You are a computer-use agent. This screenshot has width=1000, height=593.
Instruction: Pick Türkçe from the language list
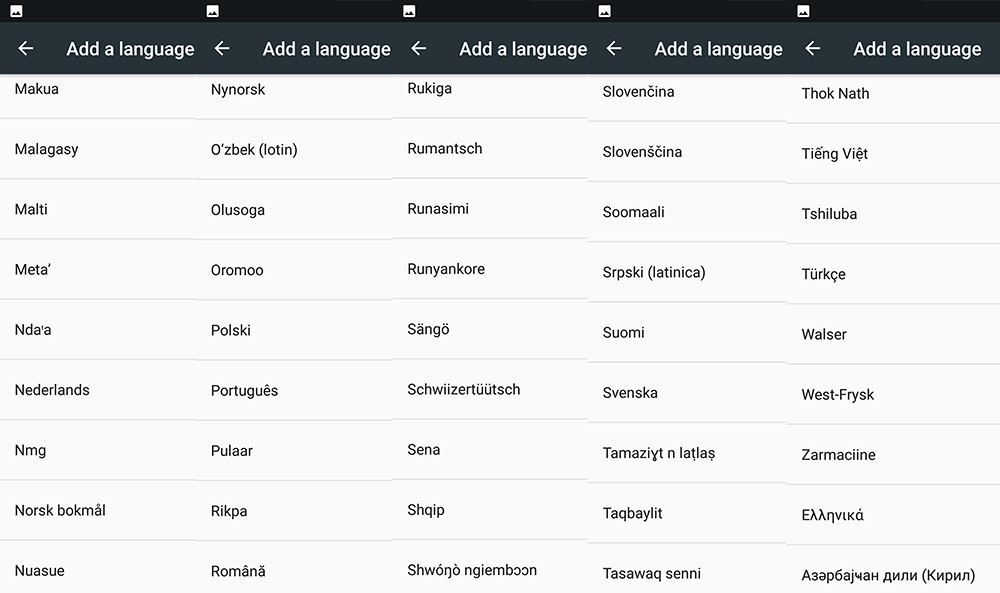click(823, 274)
